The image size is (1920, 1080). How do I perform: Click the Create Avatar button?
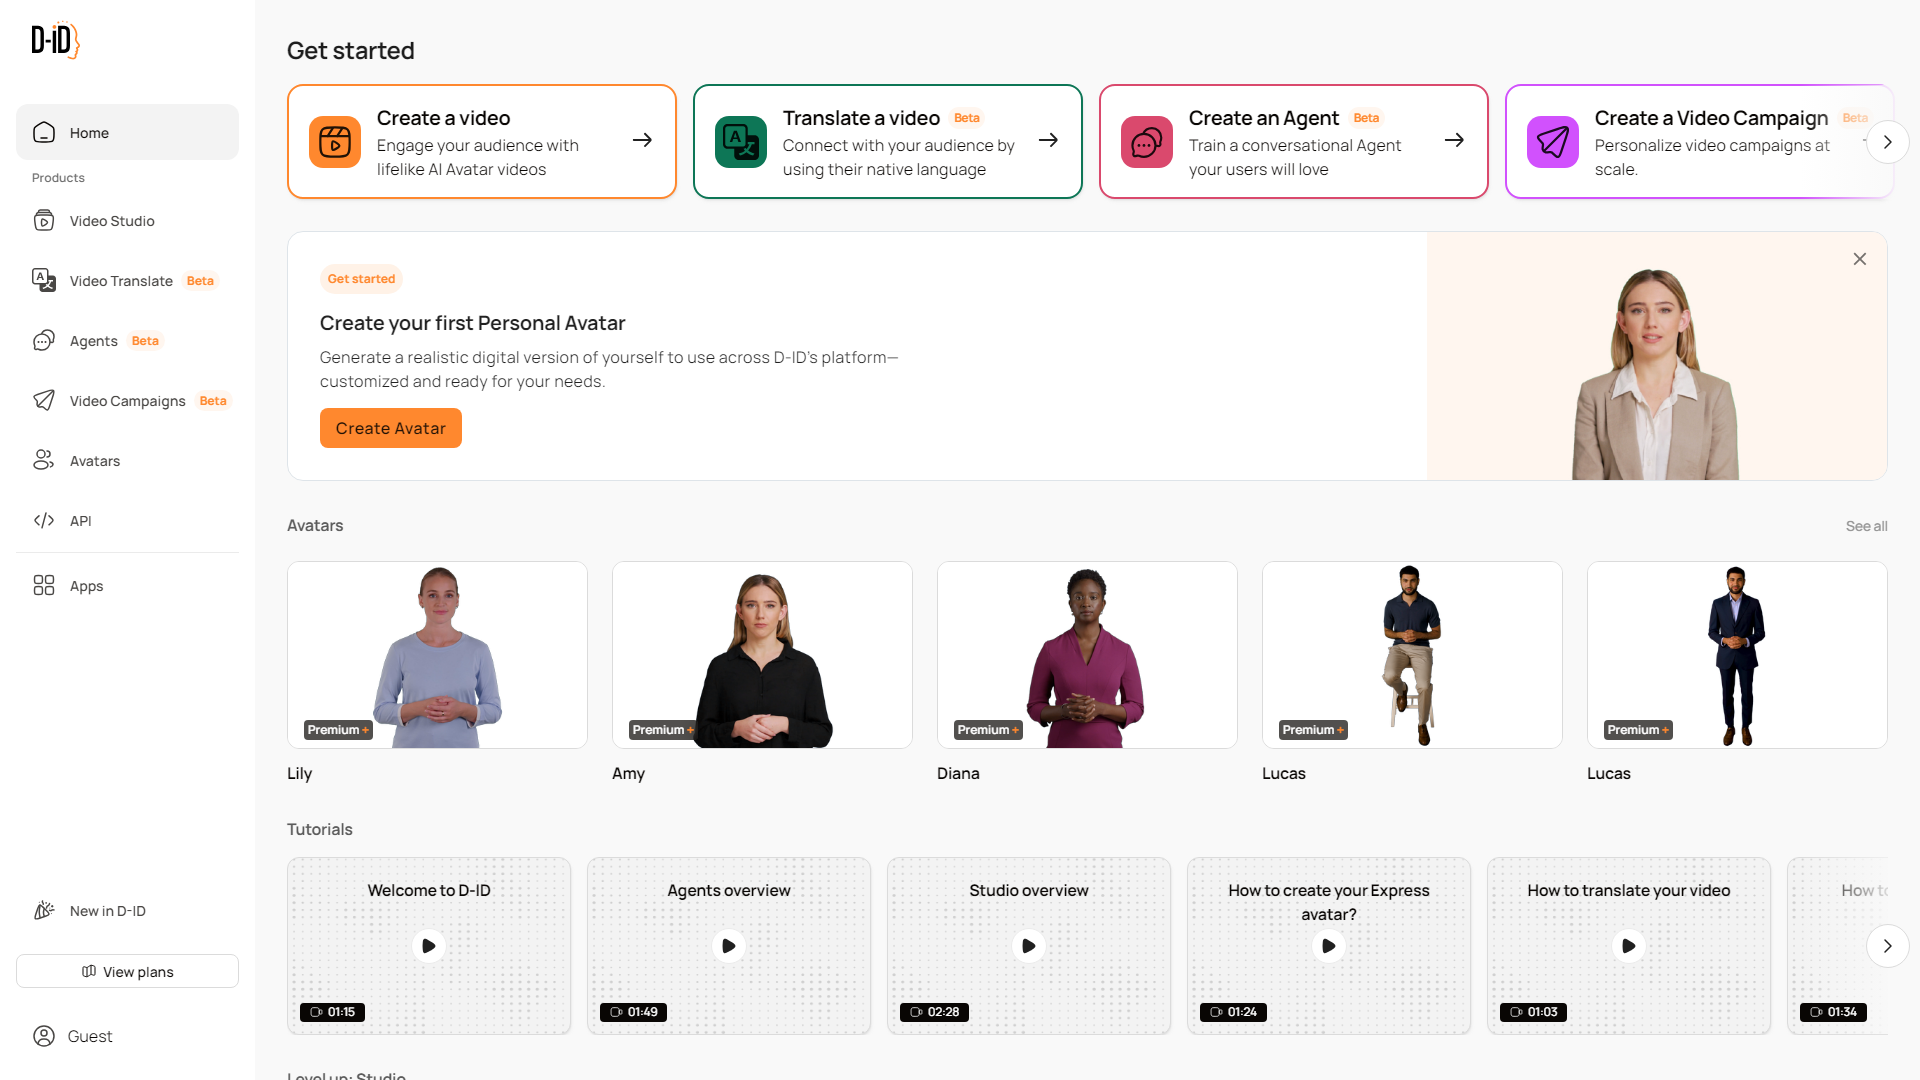tap(391, 428)
